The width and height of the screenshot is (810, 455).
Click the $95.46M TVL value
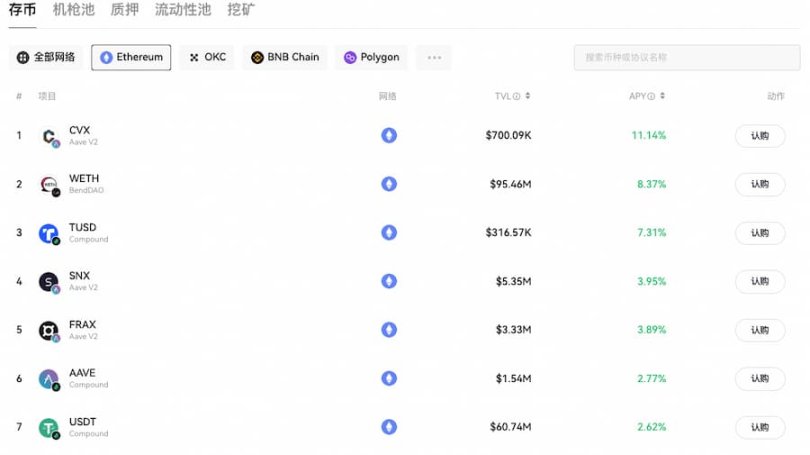[510, 184]
